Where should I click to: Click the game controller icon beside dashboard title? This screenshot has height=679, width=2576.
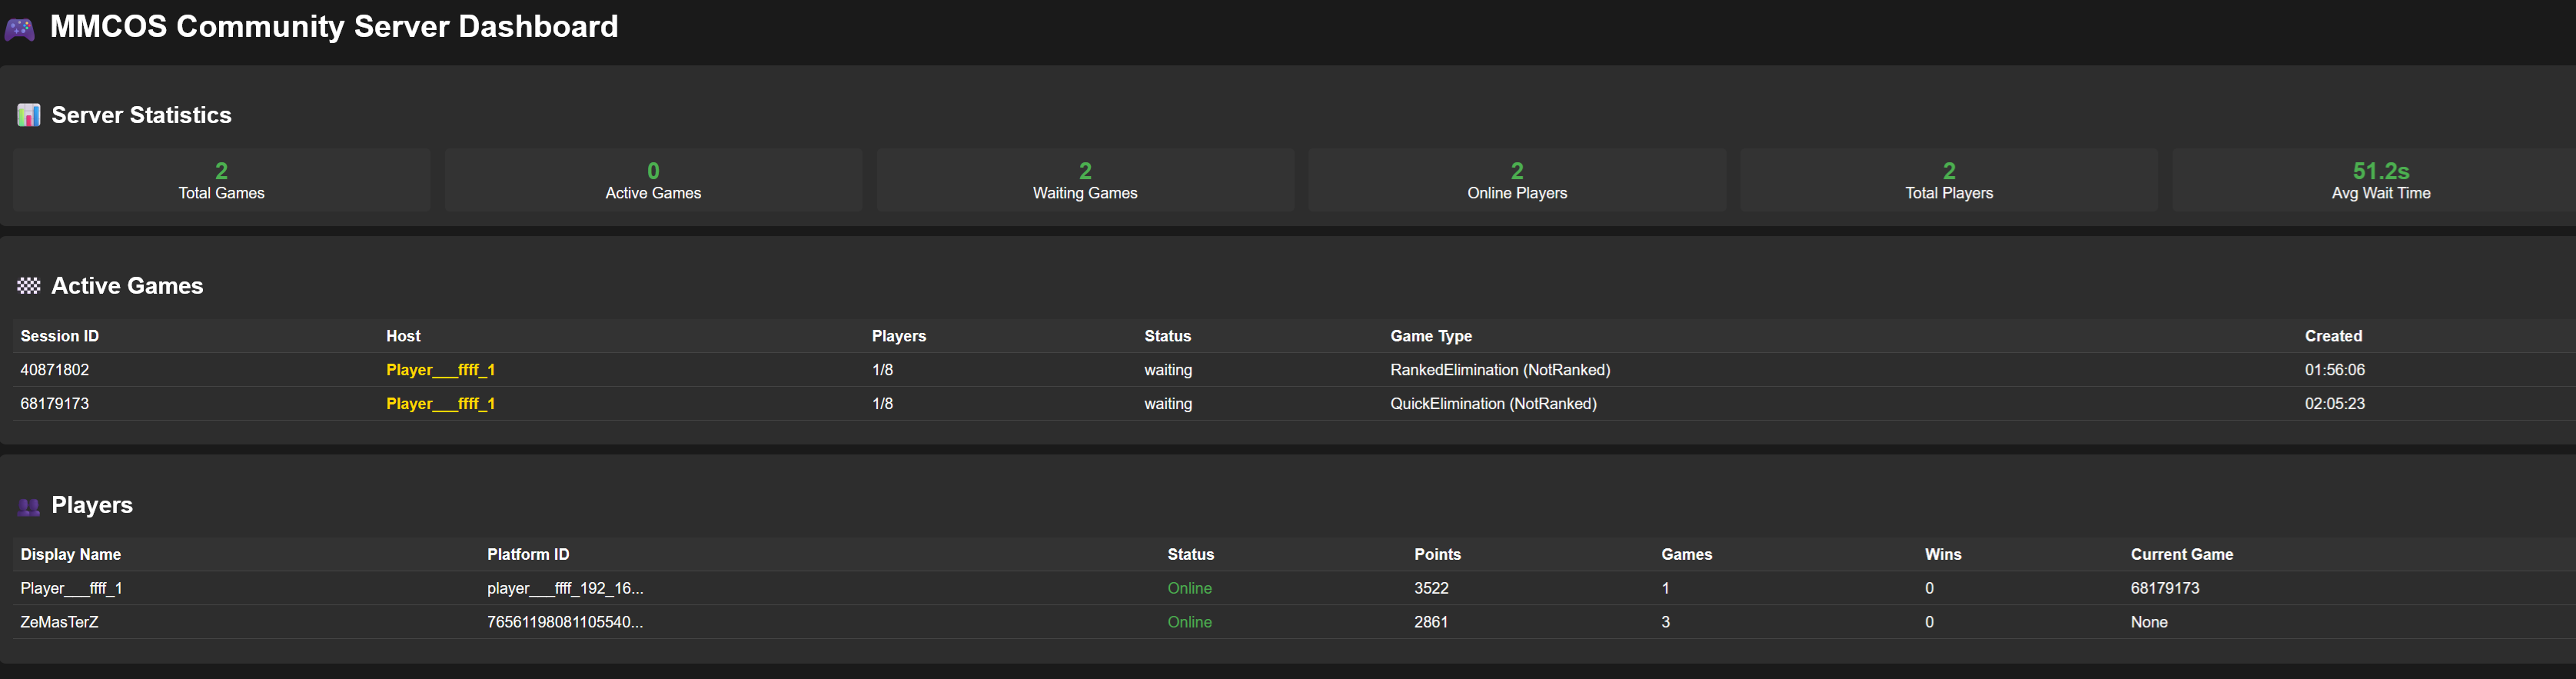20,29
